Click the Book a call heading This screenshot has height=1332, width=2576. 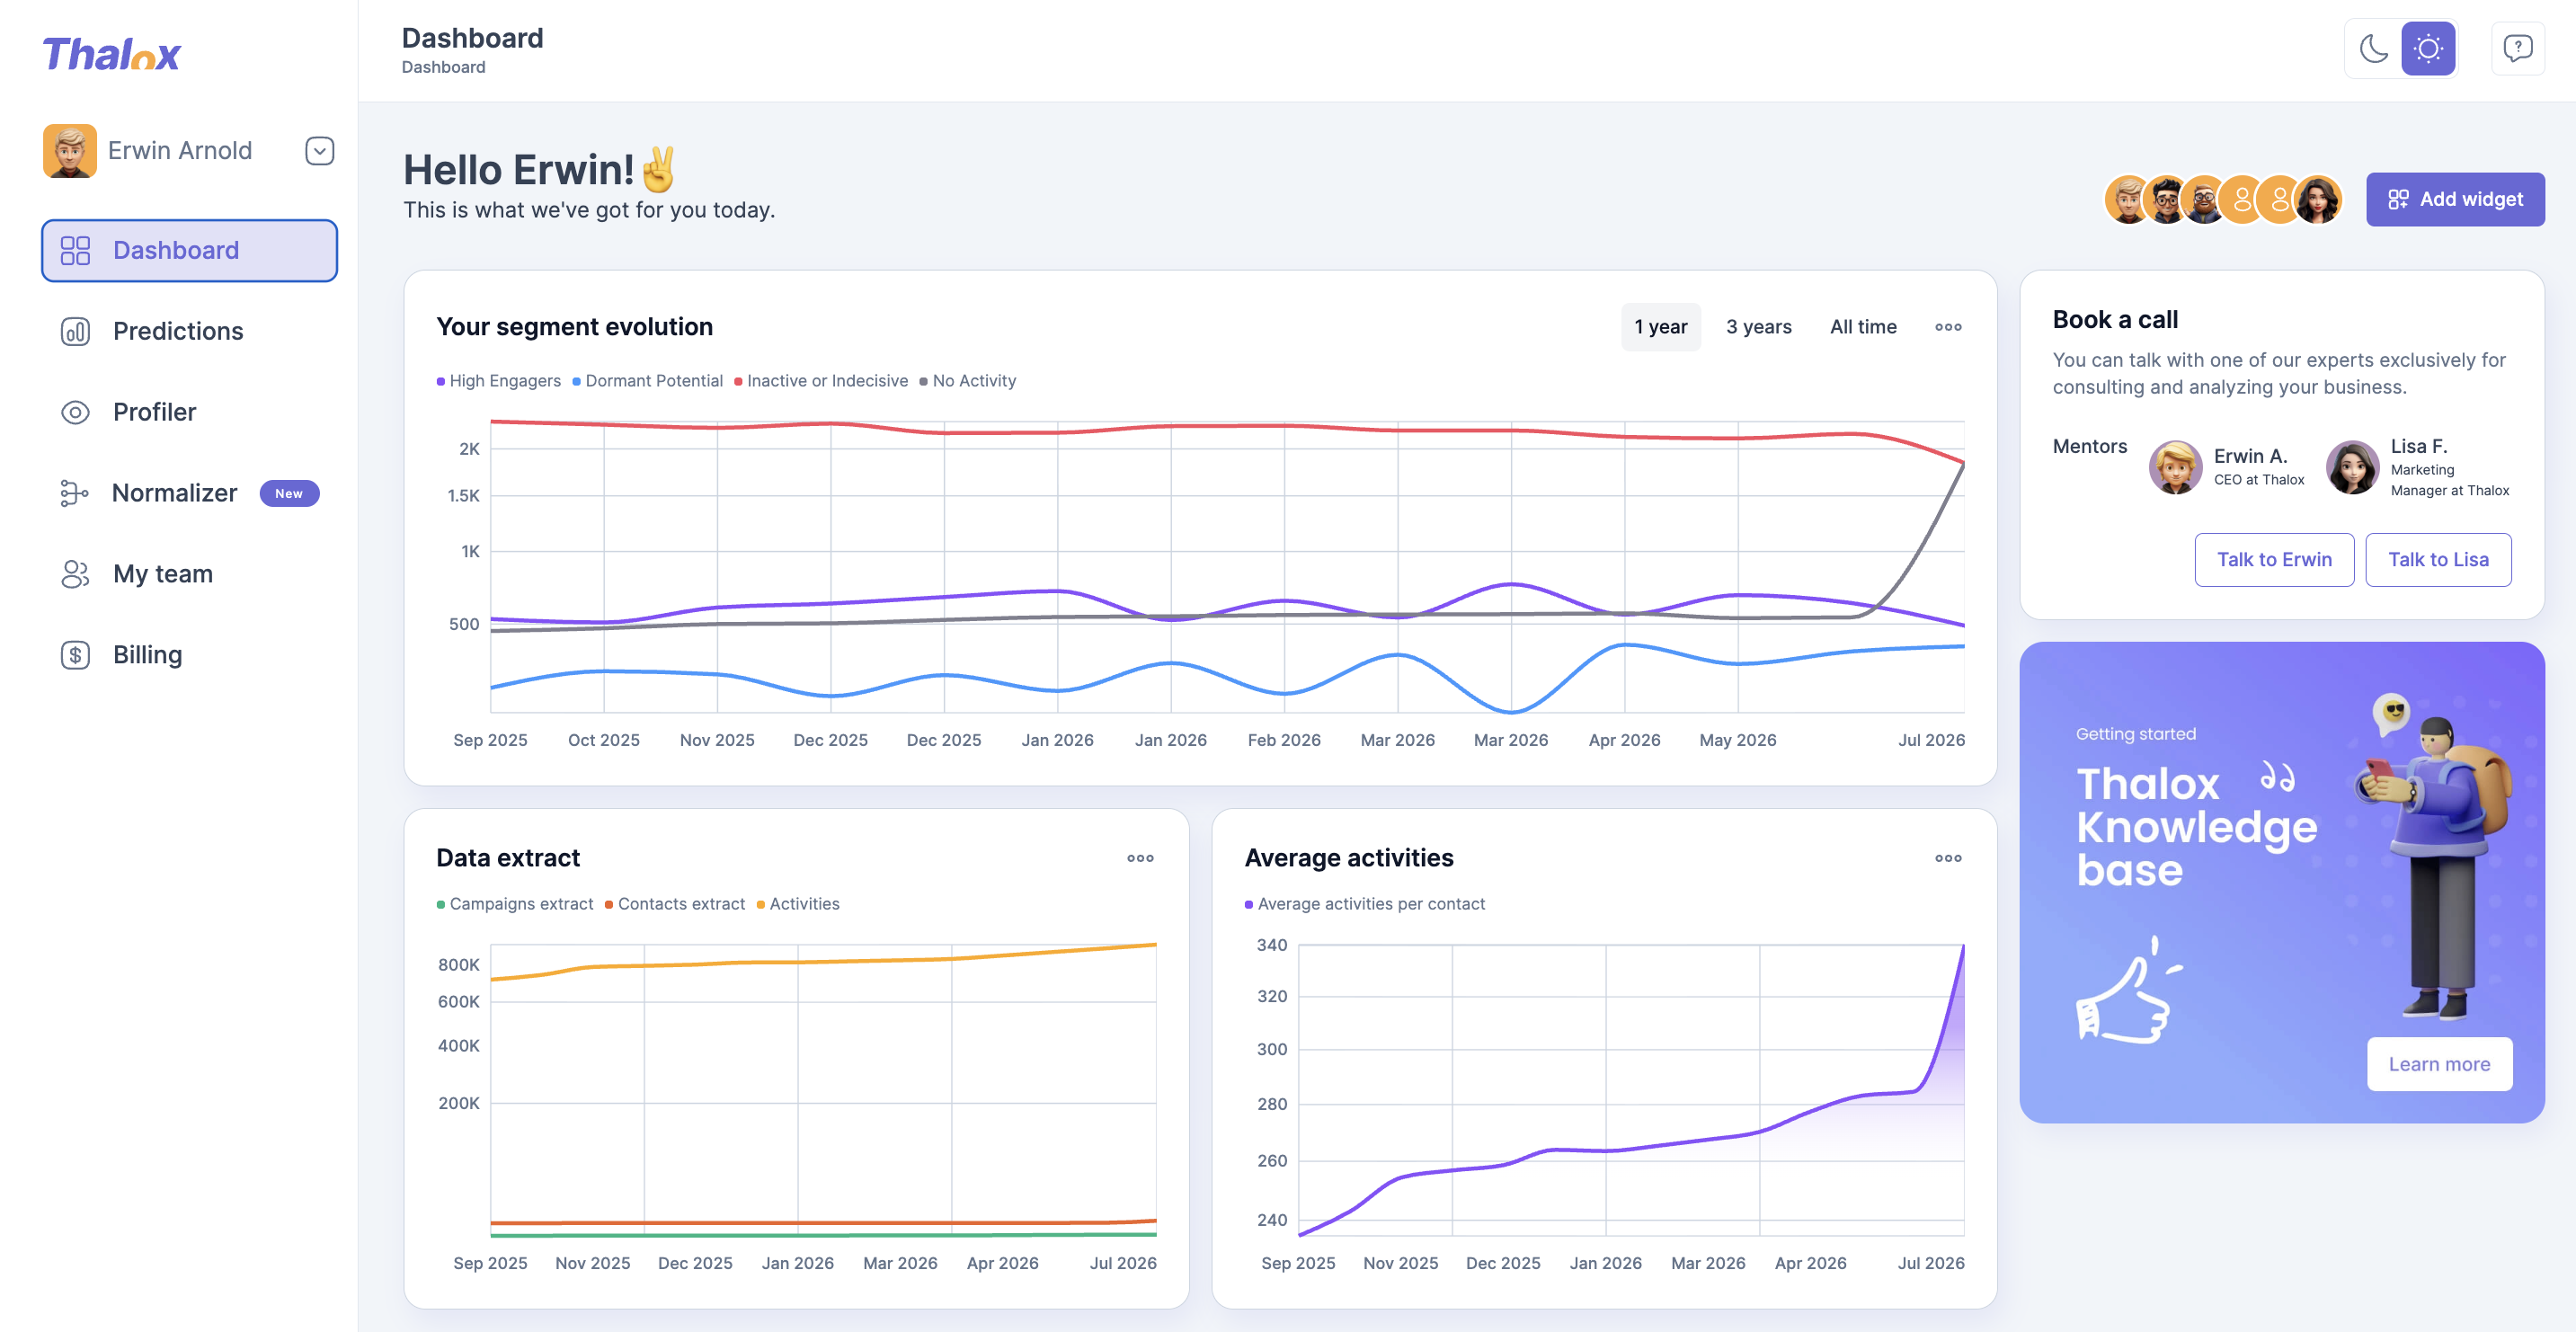pyautogui.click(x=2115, y=320)
